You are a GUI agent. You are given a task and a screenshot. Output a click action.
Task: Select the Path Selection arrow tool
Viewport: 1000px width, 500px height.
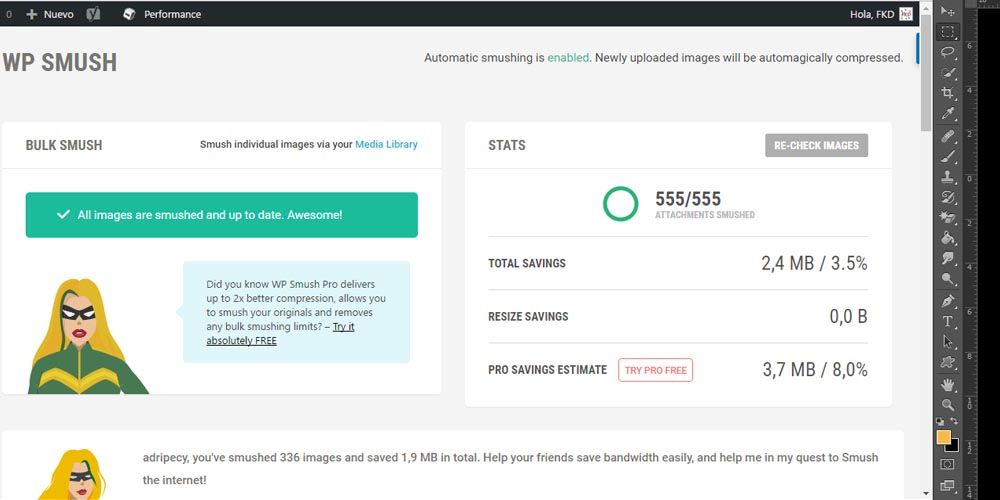948,342
